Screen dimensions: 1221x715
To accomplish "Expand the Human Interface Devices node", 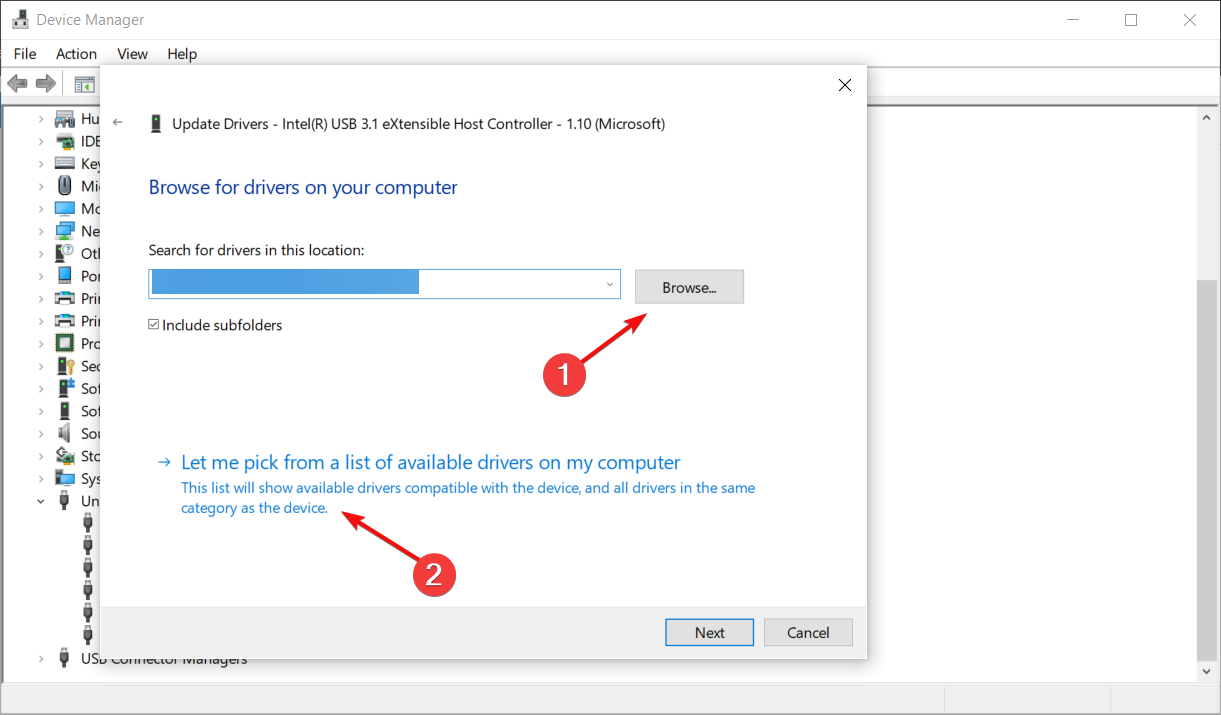I will pyautogui.click(x=41, y=119).
